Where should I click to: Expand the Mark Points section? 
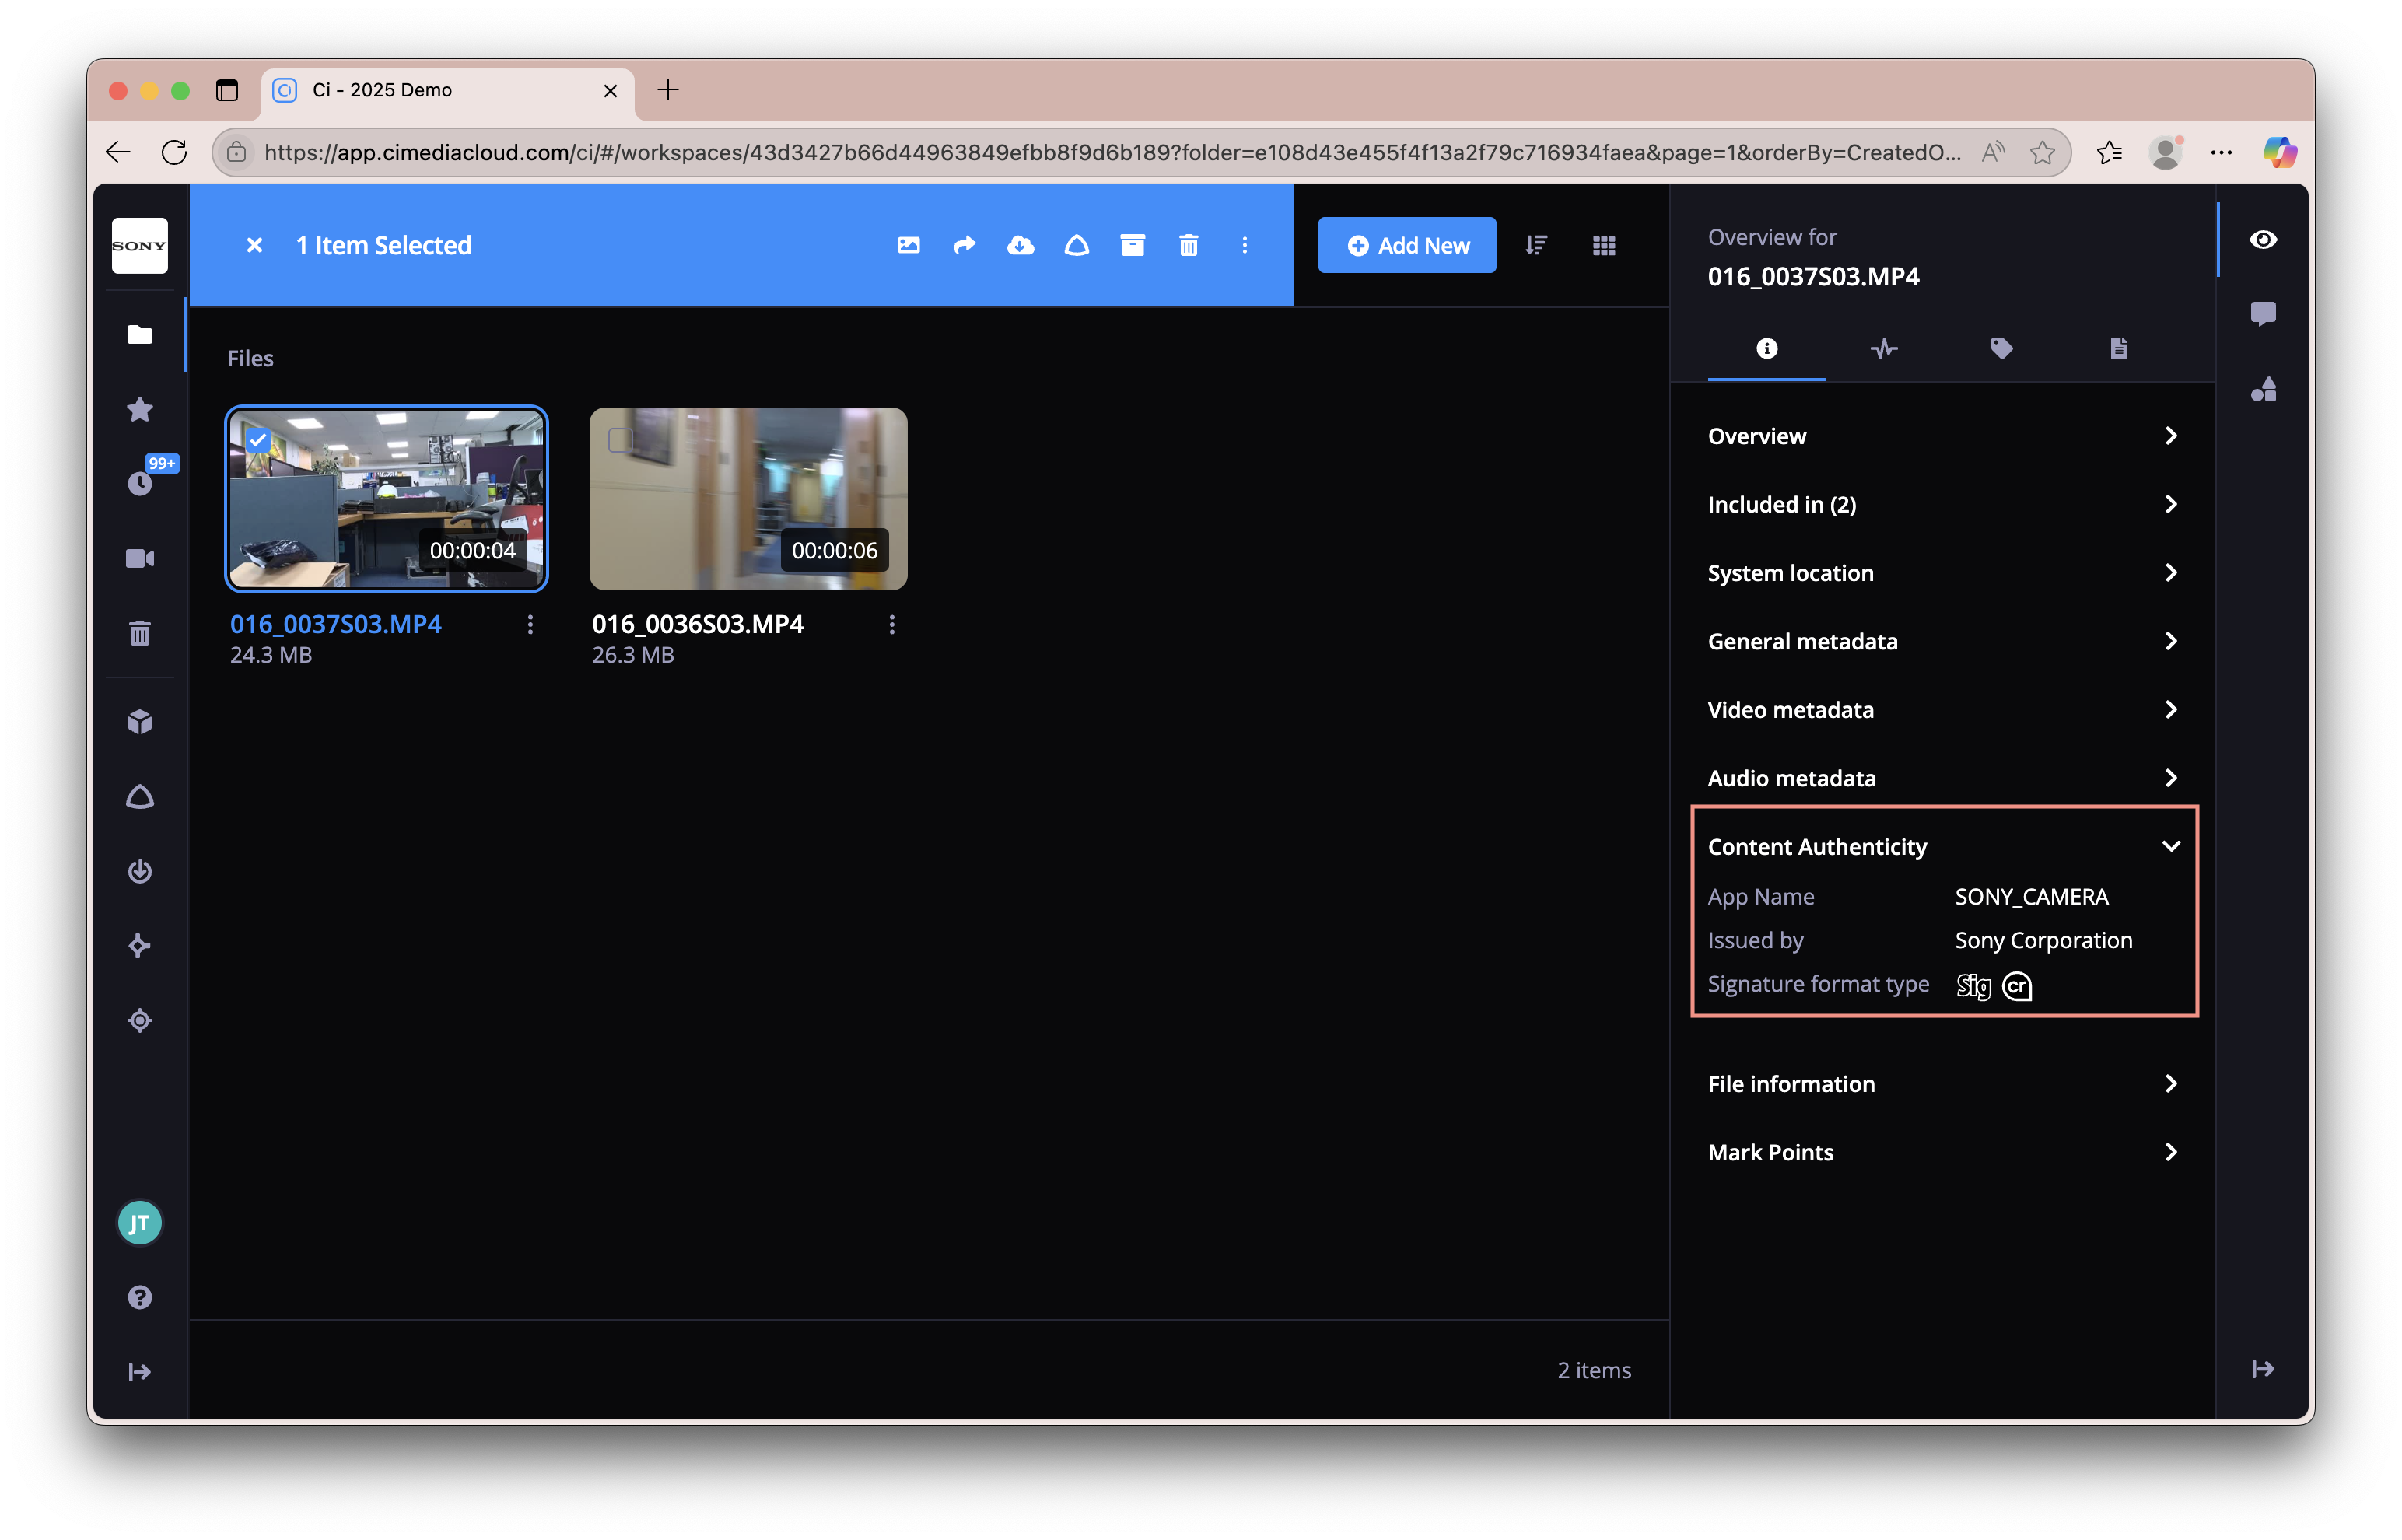[1943, 1152]
